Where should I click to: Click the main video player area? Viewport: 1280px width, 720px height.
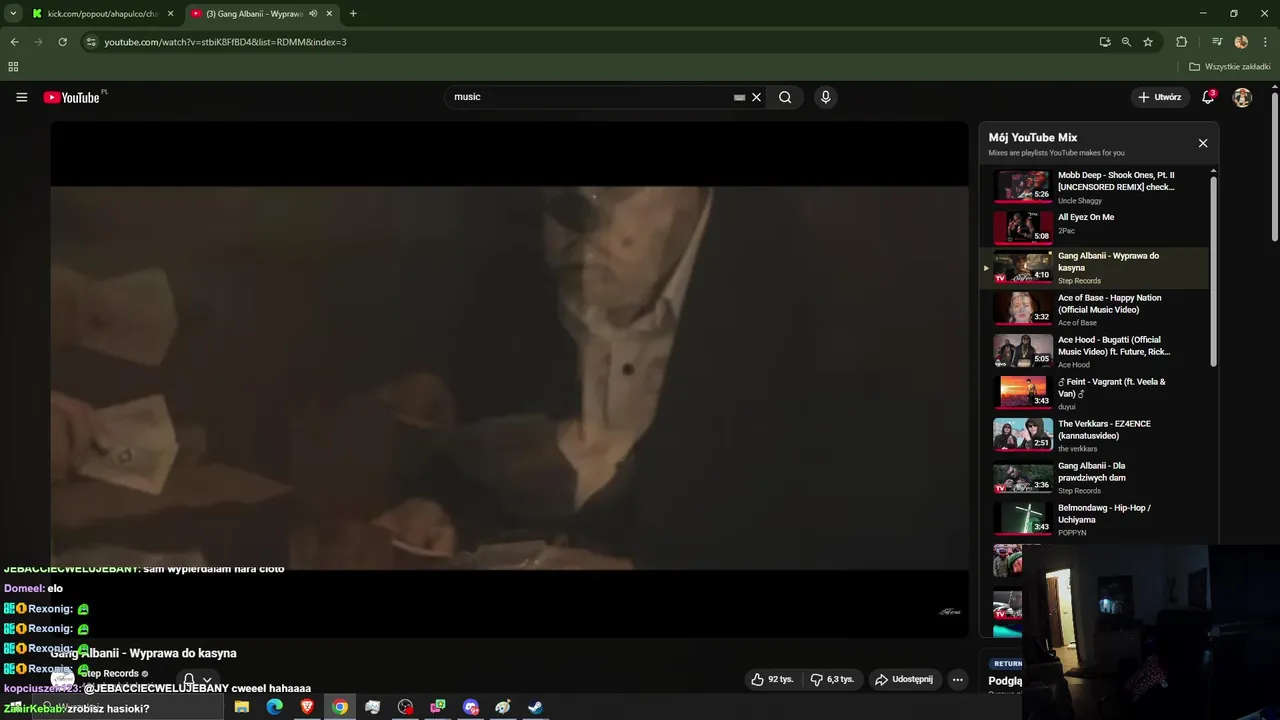point(509,378)
